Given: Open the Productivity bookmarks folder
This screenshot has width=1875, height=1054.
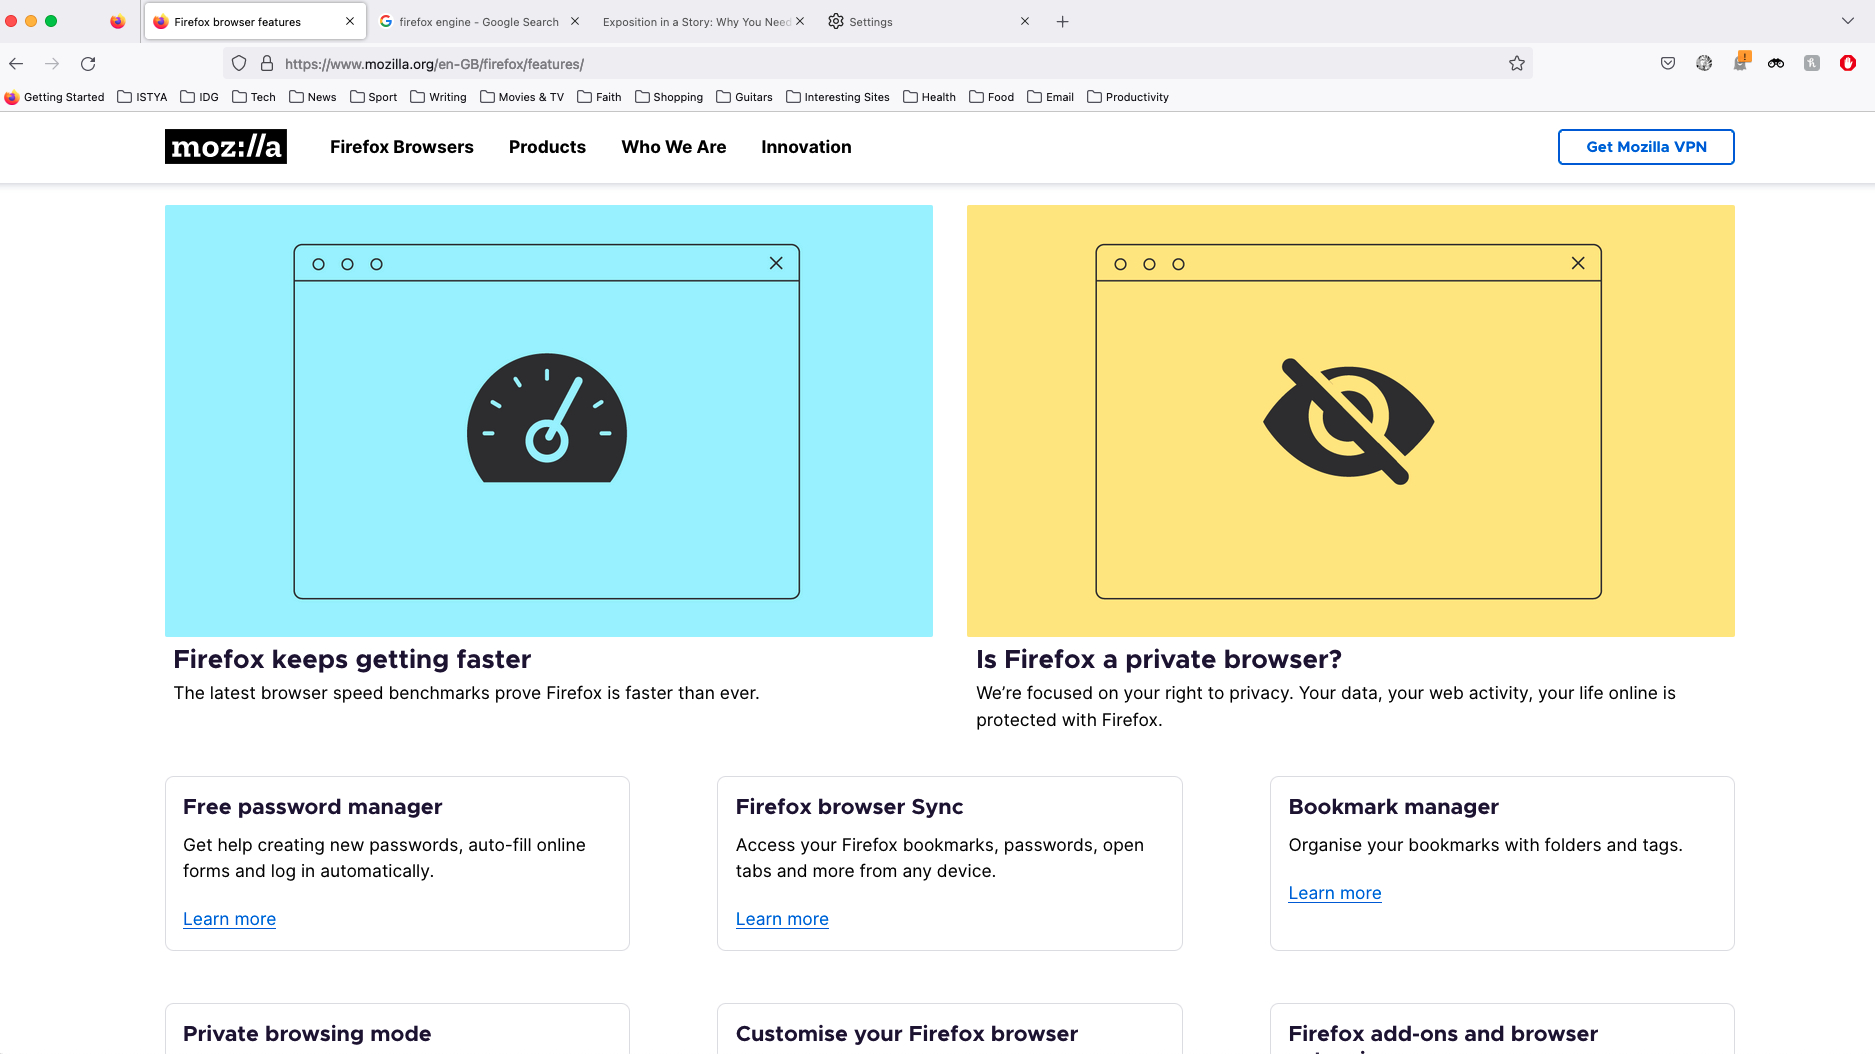Looking at the screenshot, I should [1128, 97].
